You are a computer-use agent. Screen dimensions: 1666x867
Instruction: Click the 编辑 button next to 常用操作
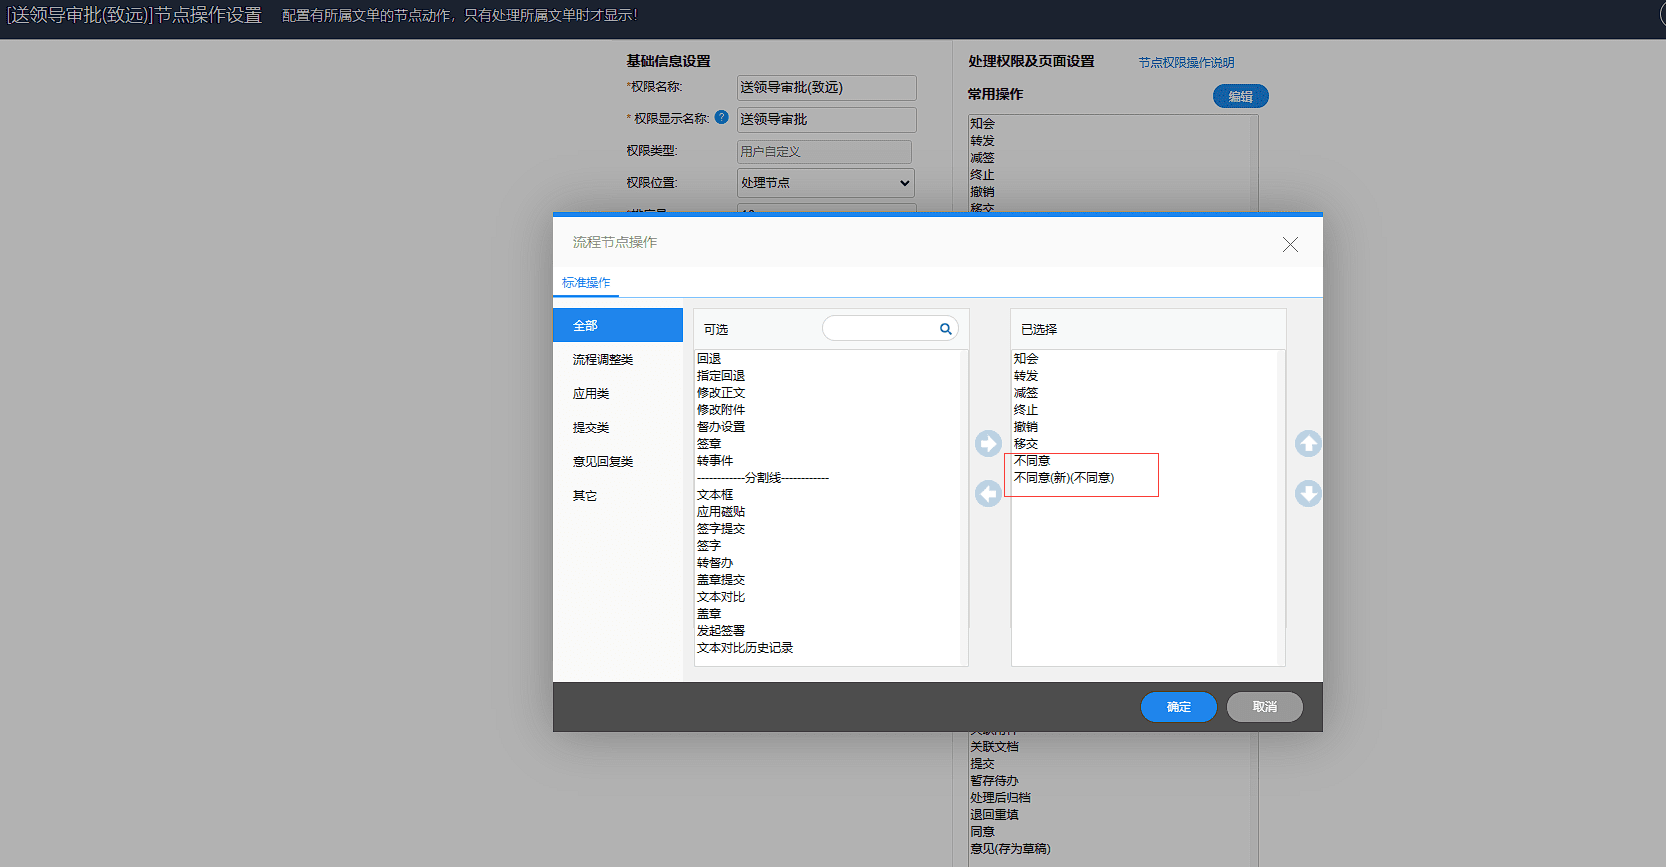1241,96
